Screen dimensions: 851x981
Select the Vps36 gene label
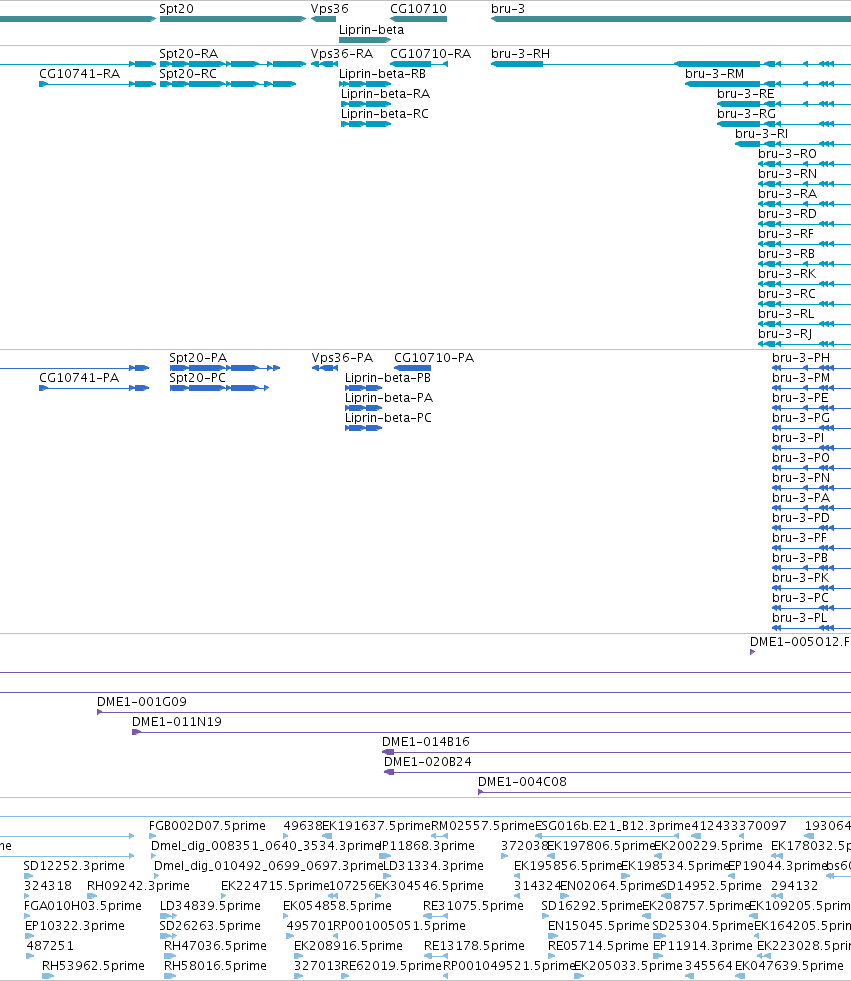[x=330, y=9]
